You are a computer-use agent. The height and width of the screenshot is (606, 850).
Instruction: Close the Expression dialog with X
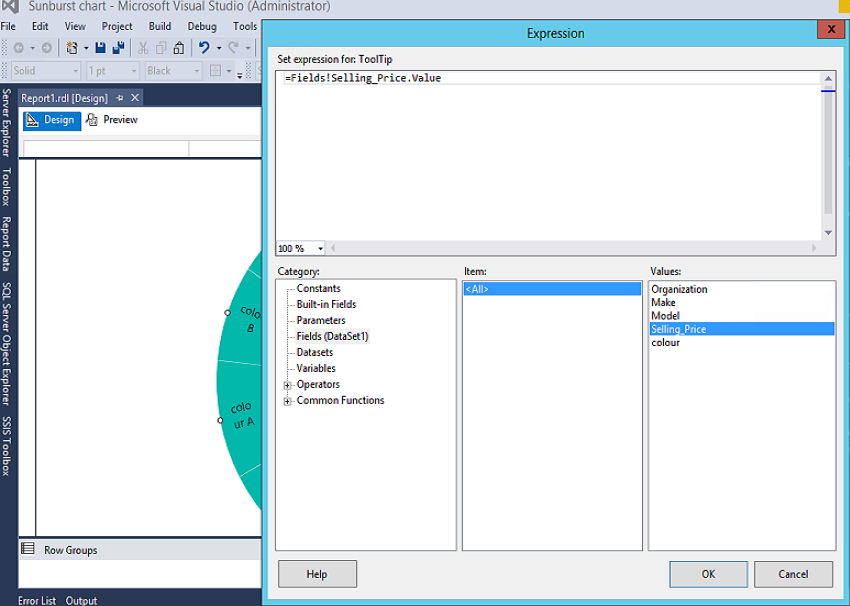(x=831, y=29)
